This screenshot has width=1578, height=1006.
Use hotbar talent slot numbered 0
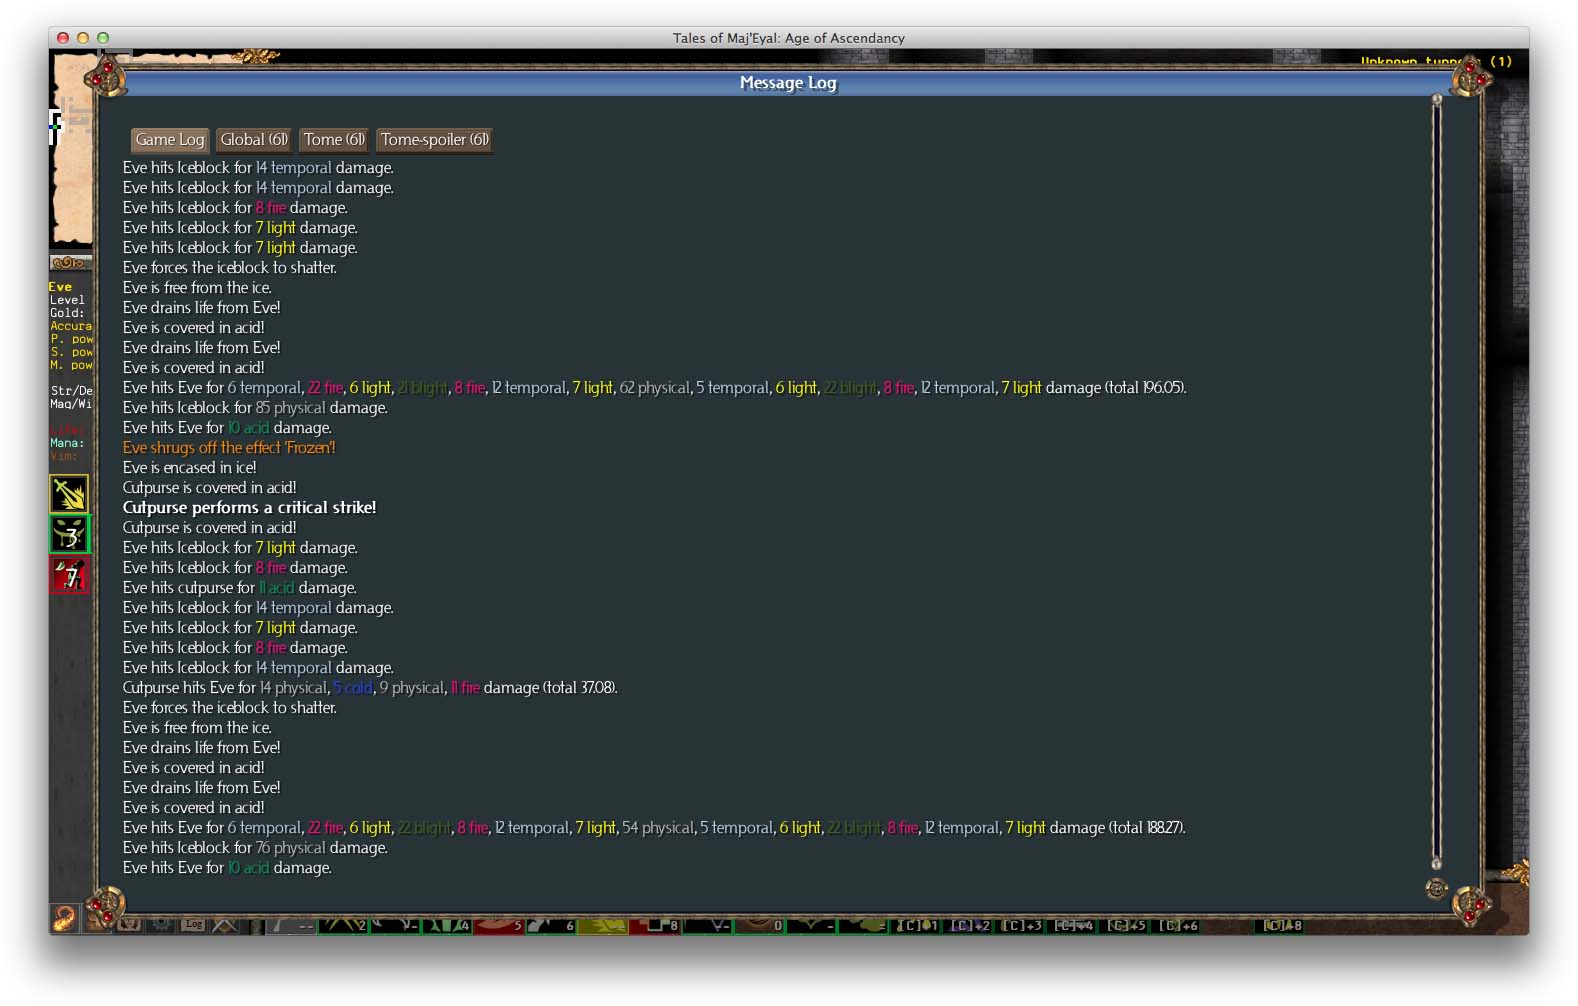click(x=759, y=926)
